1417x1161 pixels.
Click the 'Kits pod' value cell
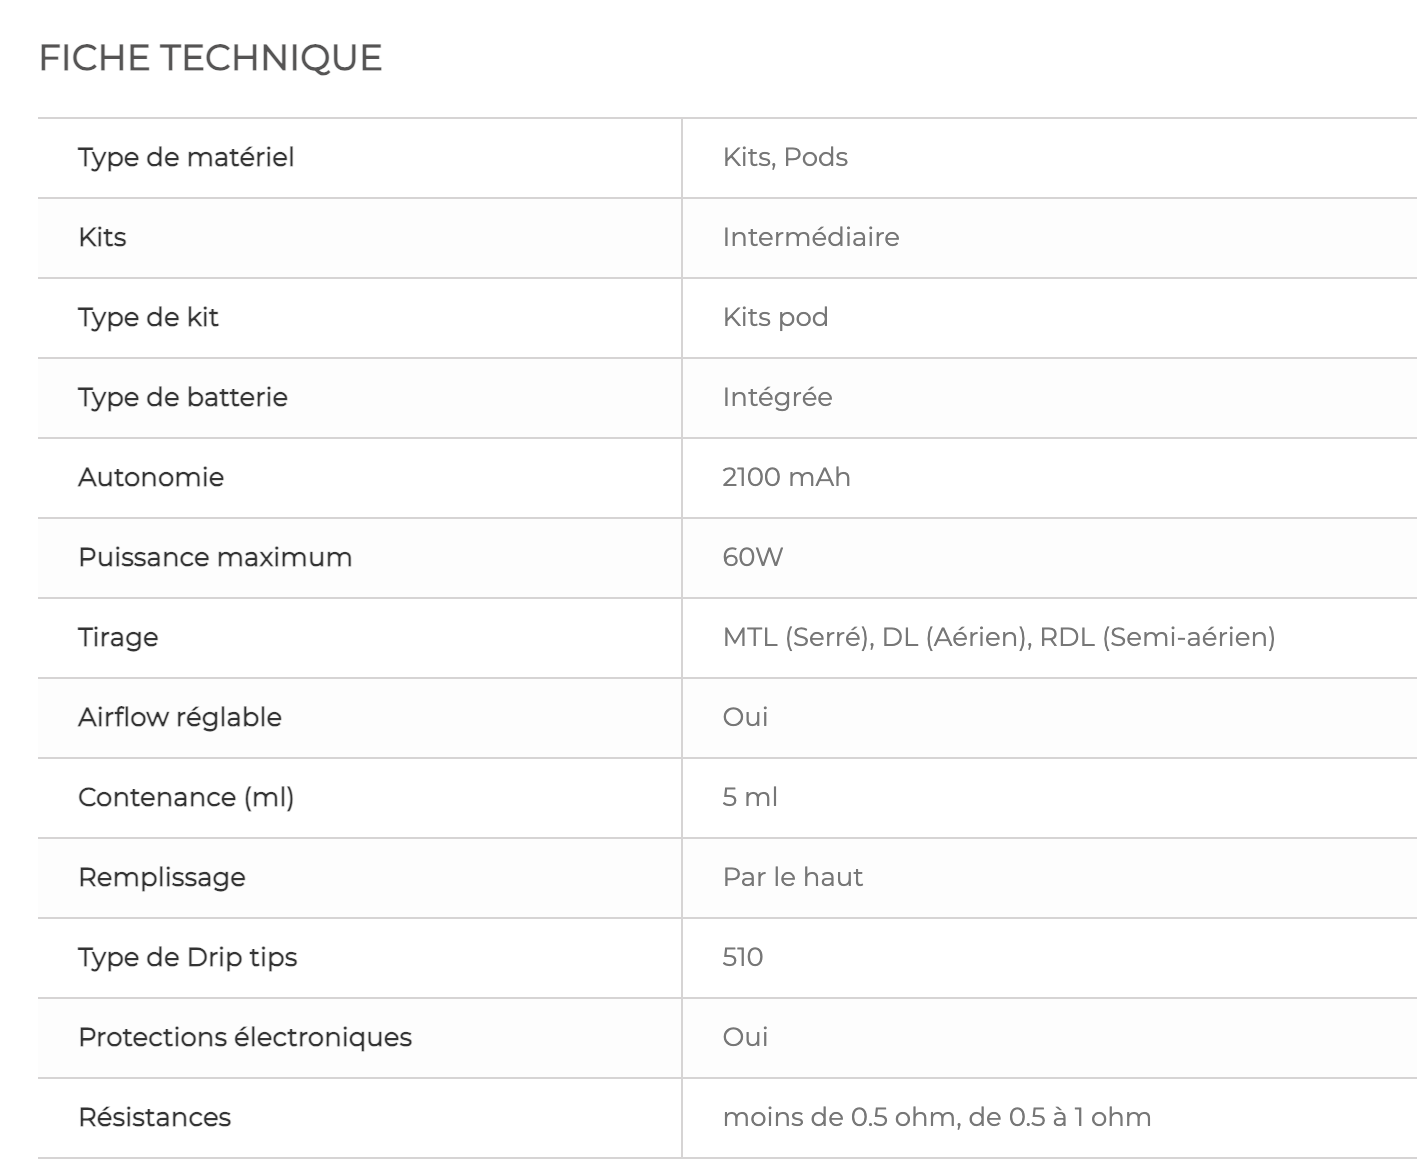click(x=775, y=317)
